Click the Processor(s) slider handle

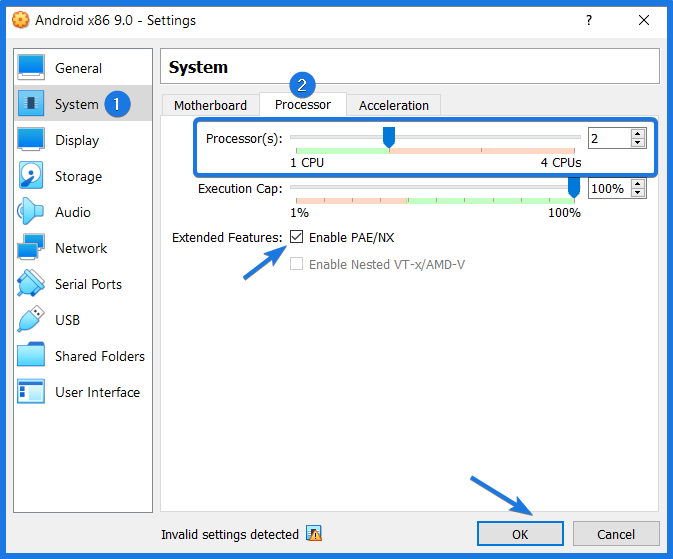[x=389, y=137]
